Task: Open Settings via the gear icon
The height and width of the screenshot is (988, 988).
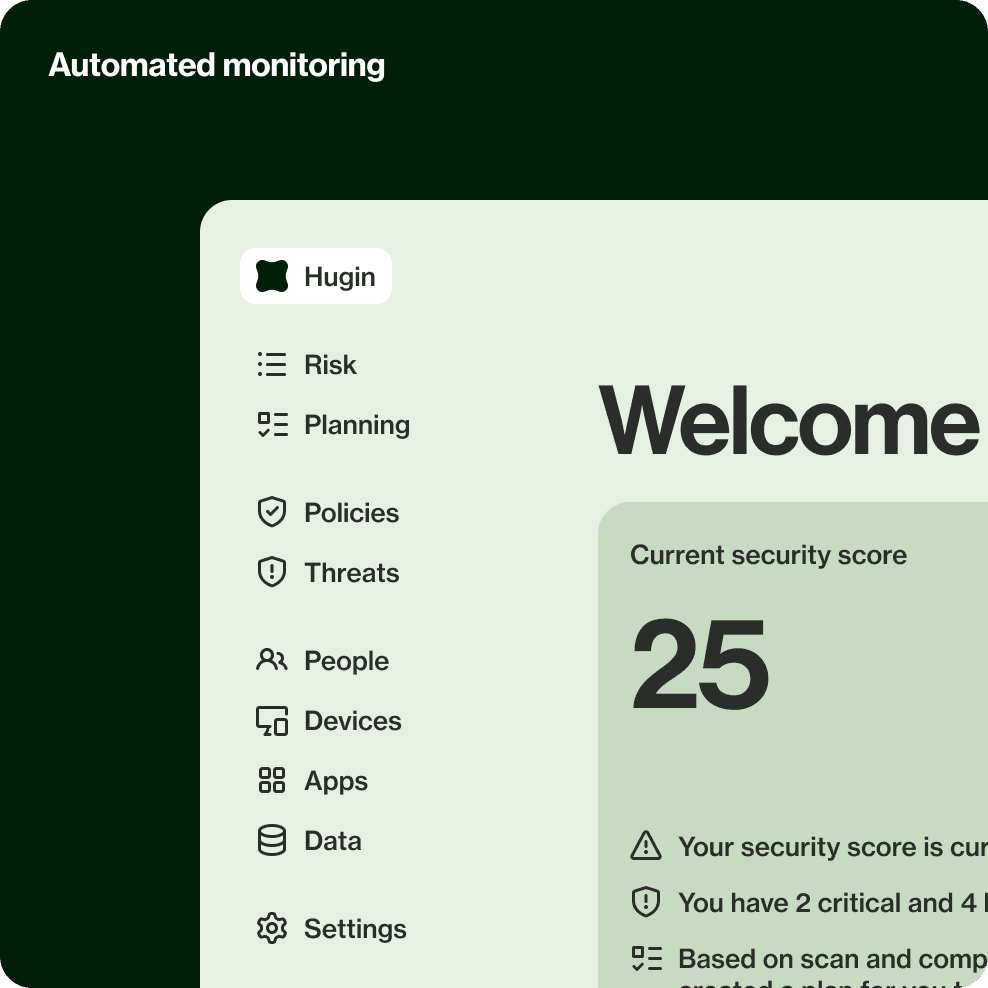Action: [x=271, y=928]
